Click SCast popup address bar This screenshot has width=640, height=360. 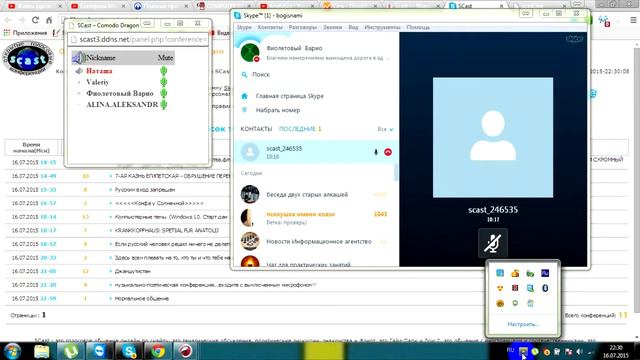[139, 39]
